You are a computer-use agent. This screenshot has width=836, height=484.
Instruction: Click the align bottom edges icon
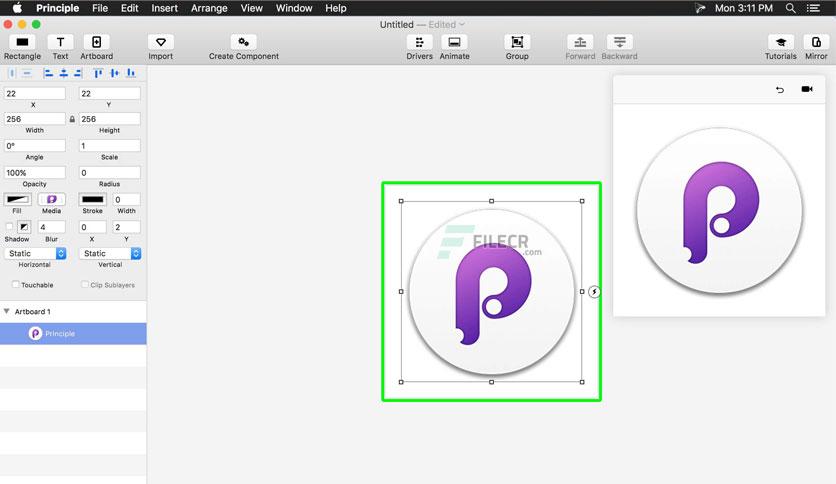pyautogui.click(x=131, y=73)
